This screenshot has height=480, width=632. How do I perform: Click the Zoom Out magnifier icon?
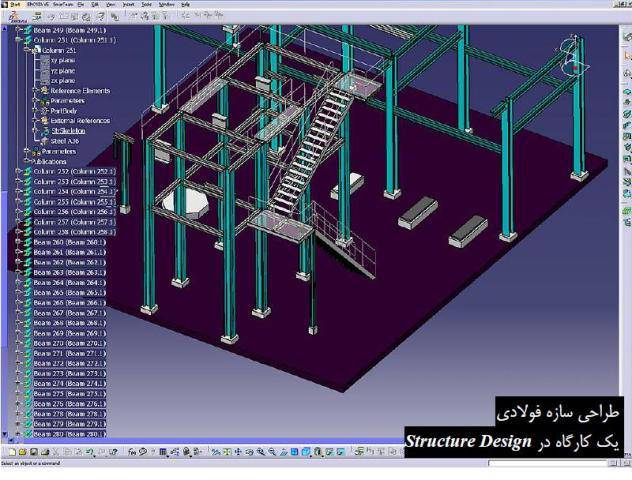point(272,452)
